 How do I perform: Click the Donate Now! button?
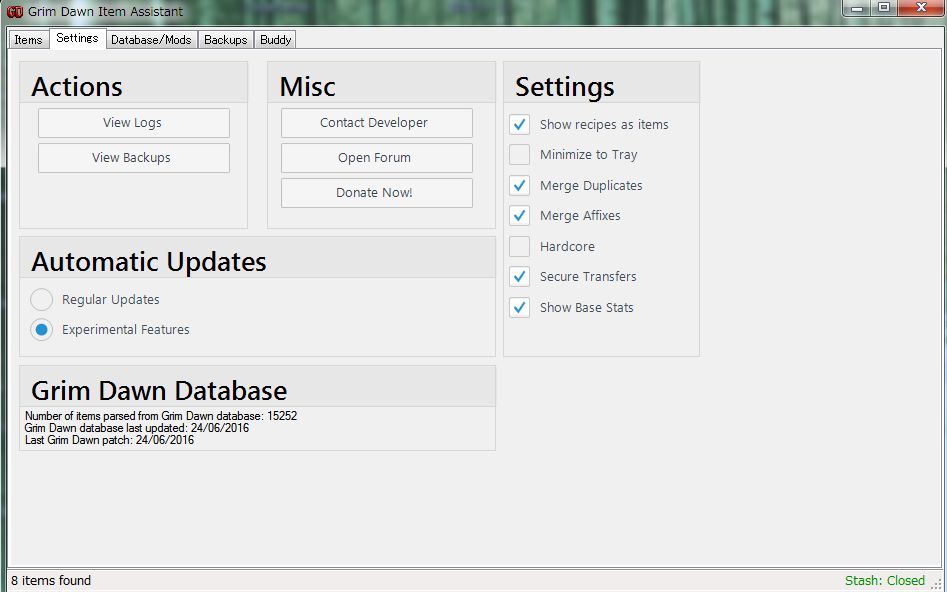click(376, 193)
